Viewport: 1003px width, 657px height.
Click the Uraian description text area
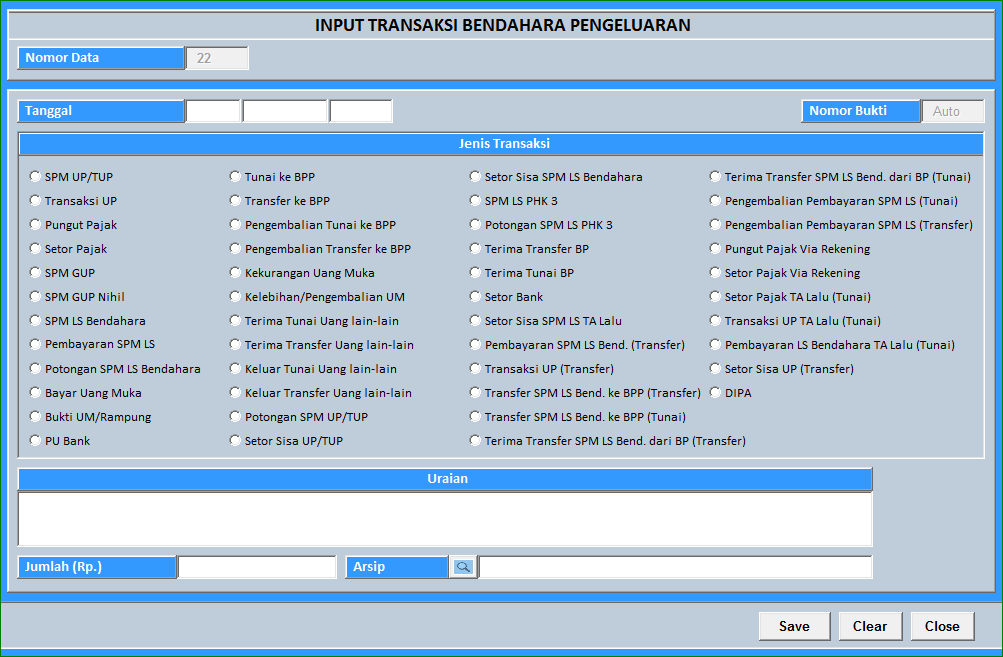click(446, 520)
